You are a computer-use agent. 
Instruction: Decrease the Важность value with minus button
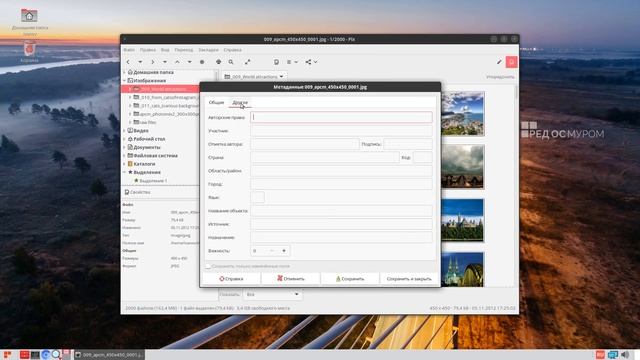click(272, 251)
